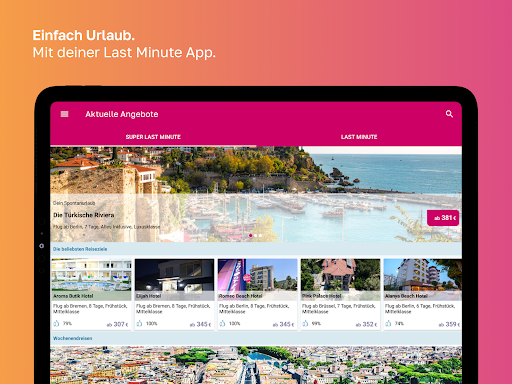Click thumbs-up icon on Pink Palace Hotel
Screen dimensions: 512x384
[x=305, y=324]
